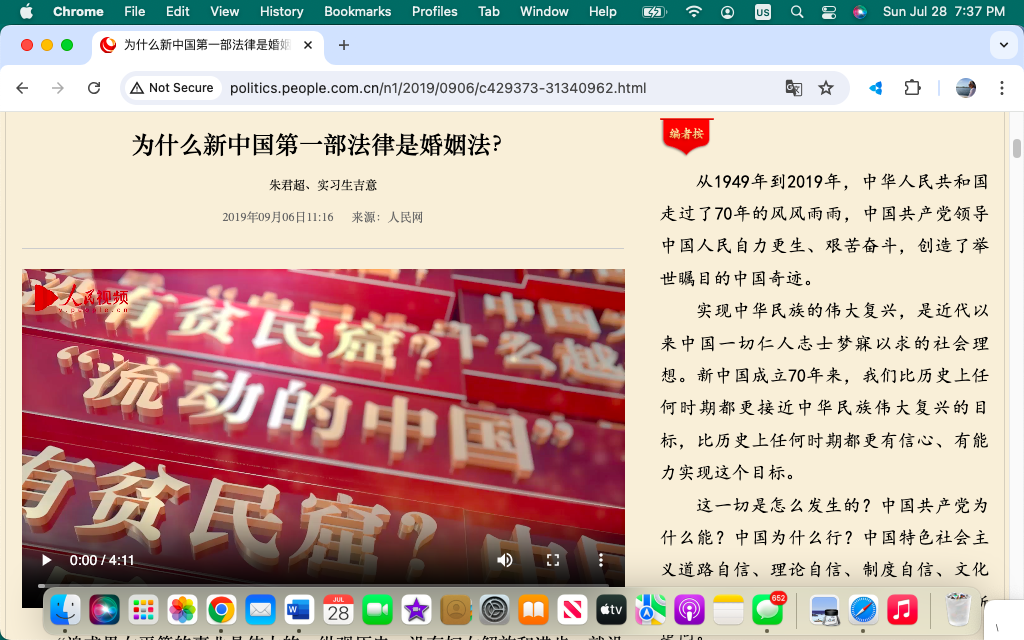
Task: Open the Extensions puzzle icon
Action: click(x=912, y=88)
